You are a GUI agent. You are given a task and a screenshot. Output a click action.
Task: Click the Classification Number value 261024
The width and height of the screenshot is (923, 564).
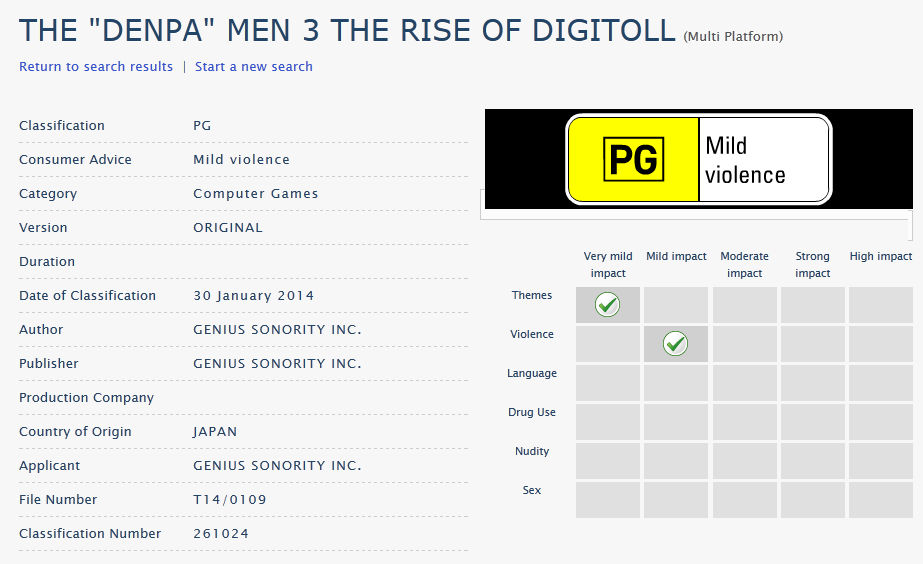[221, 534]
